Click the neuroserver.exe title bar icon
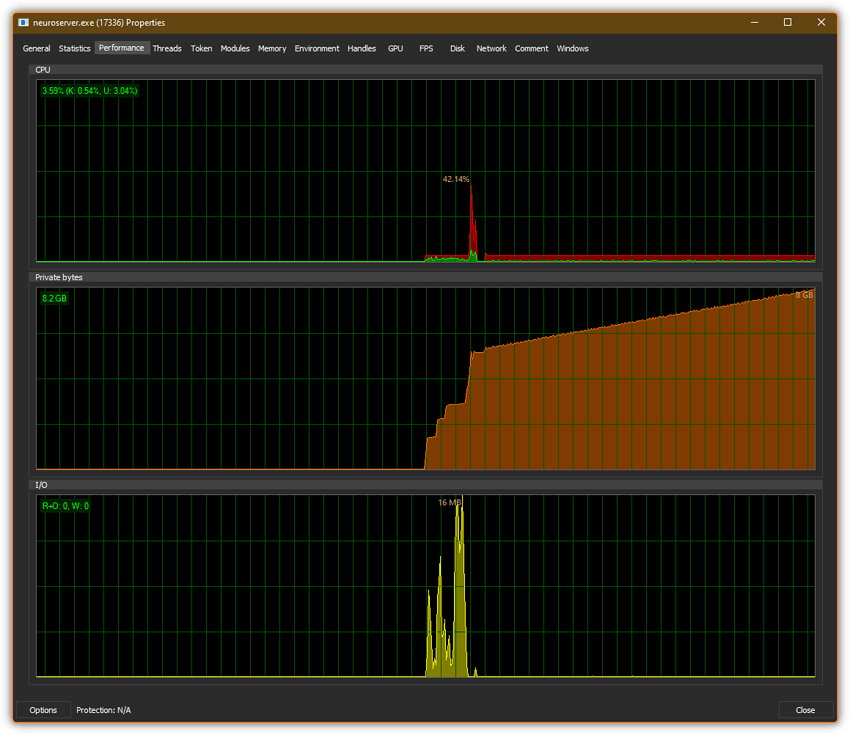 click(23, 22)
